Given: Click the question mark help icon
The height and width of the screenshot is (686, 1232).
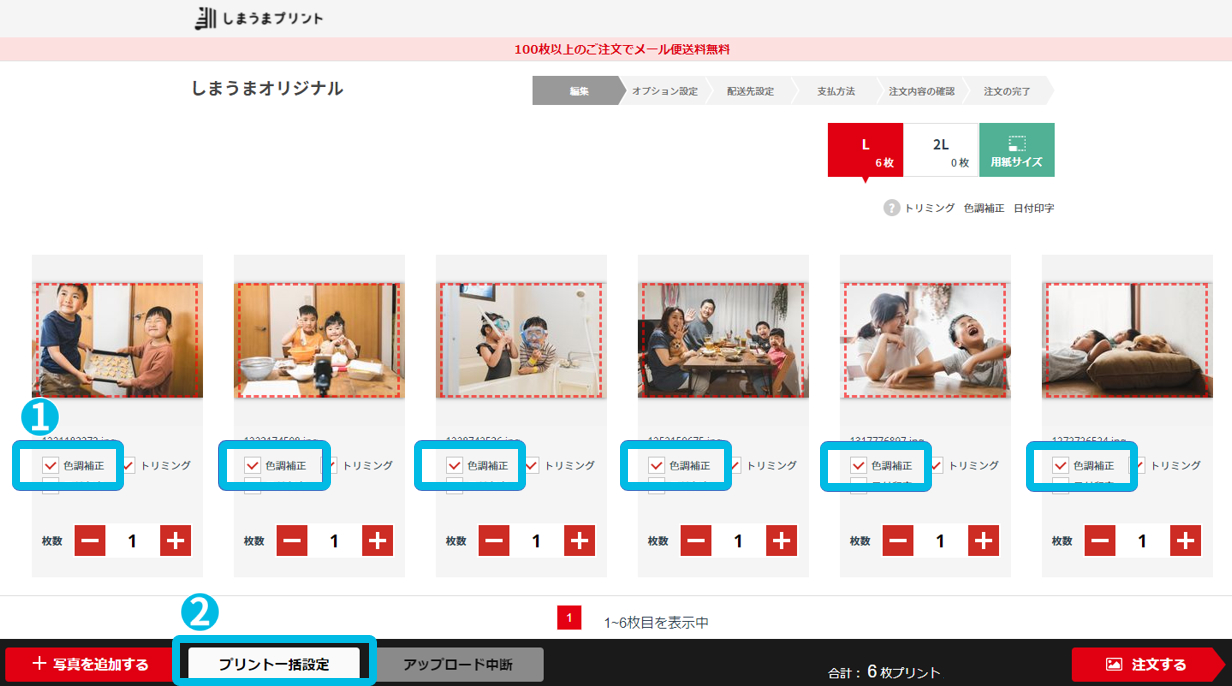Looking at the screenshot, I should click(x=891, y=208).
